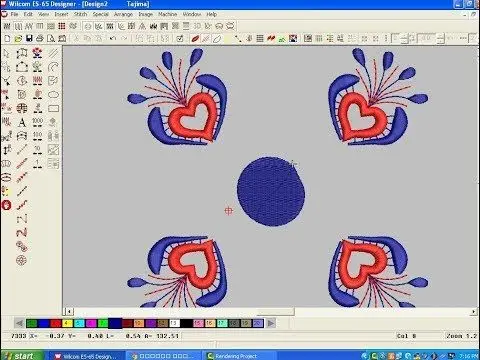Select the double diagonal lines tool
The width and height of the screenshot is (480, 360).
point(53,53)
